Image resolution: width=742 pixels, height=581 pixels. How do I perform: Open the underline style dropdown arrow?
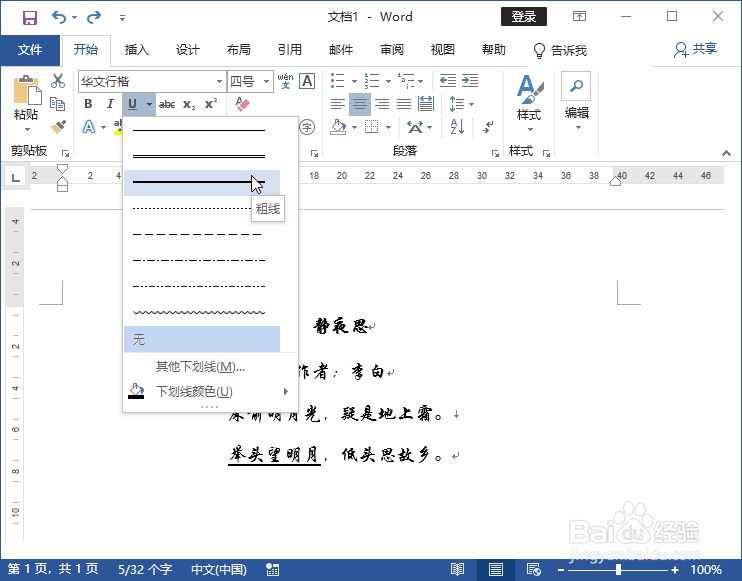[149, 104]
